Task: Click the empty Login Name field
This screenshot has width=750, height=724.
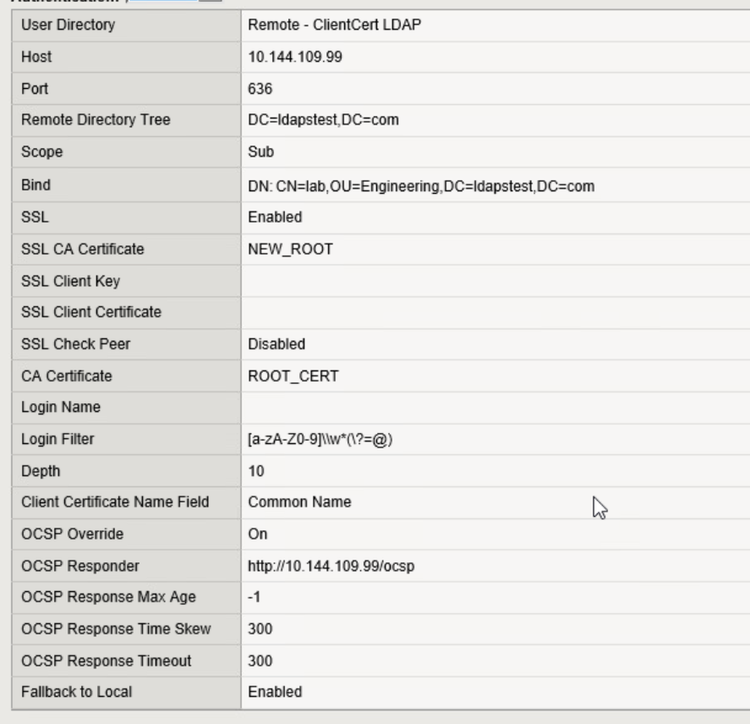Action: tap(495, 407)
